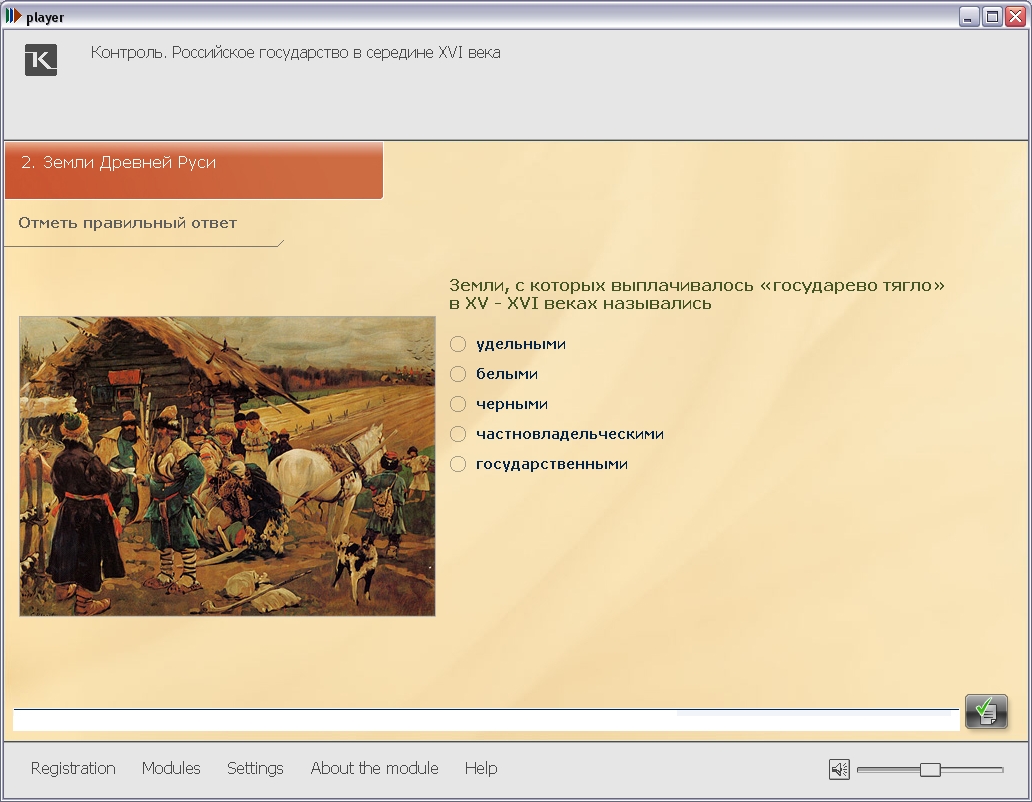Mark «черными» as the answer
The width and height of the screenshot is (1032, 802).
459,404
